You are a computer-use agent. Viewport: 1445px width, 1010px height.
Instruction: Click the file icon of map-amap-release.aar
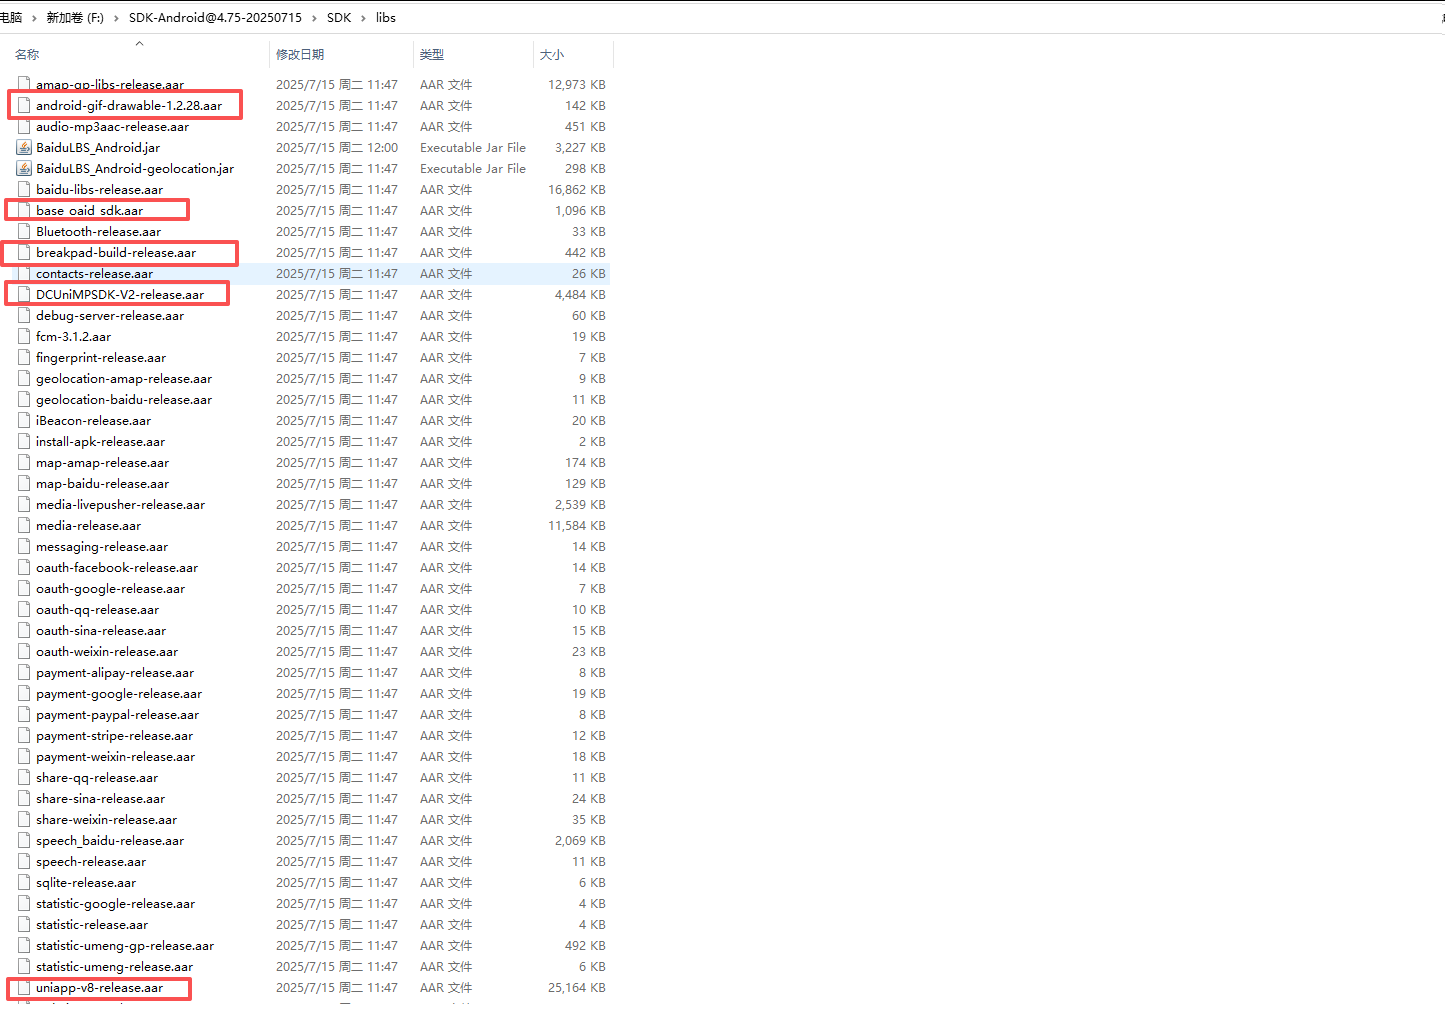24,462
